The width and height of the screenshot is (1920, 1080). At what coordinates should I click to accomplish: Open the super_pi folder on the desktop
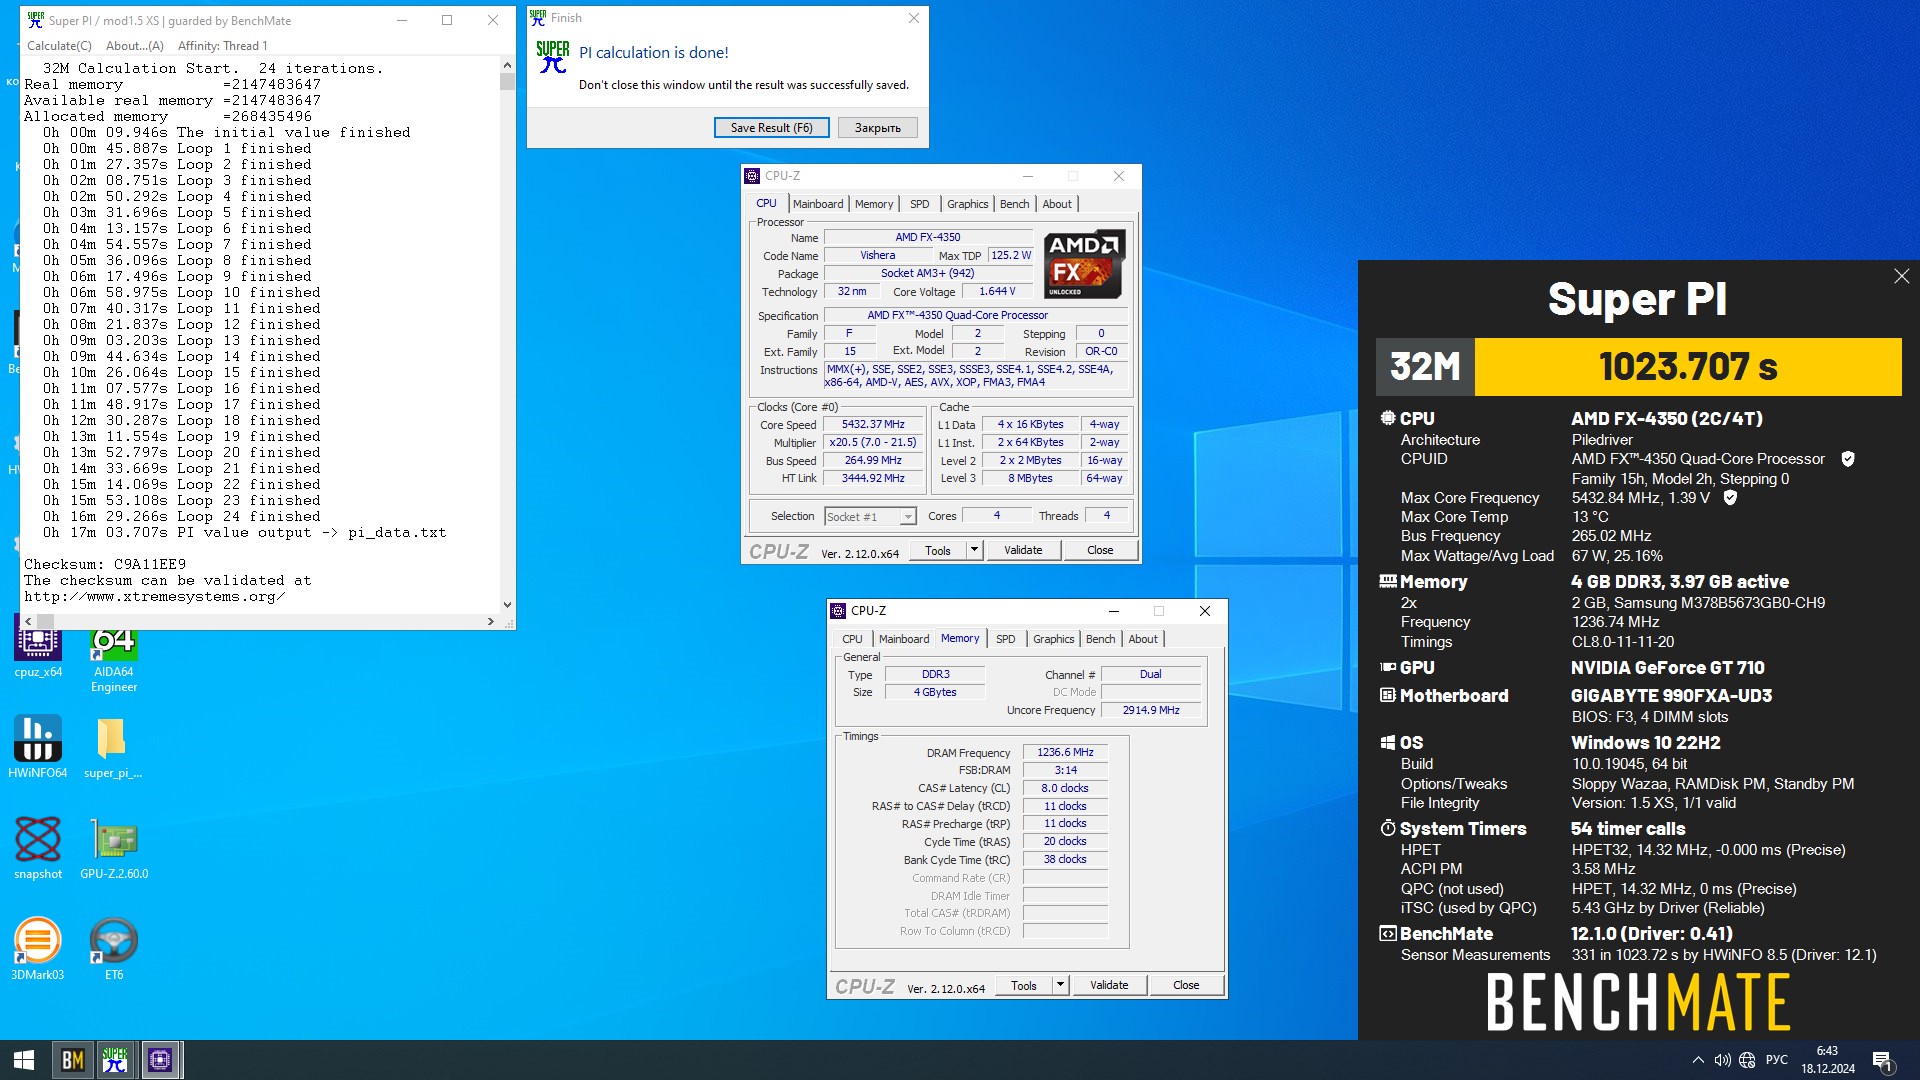coord(112,746)
